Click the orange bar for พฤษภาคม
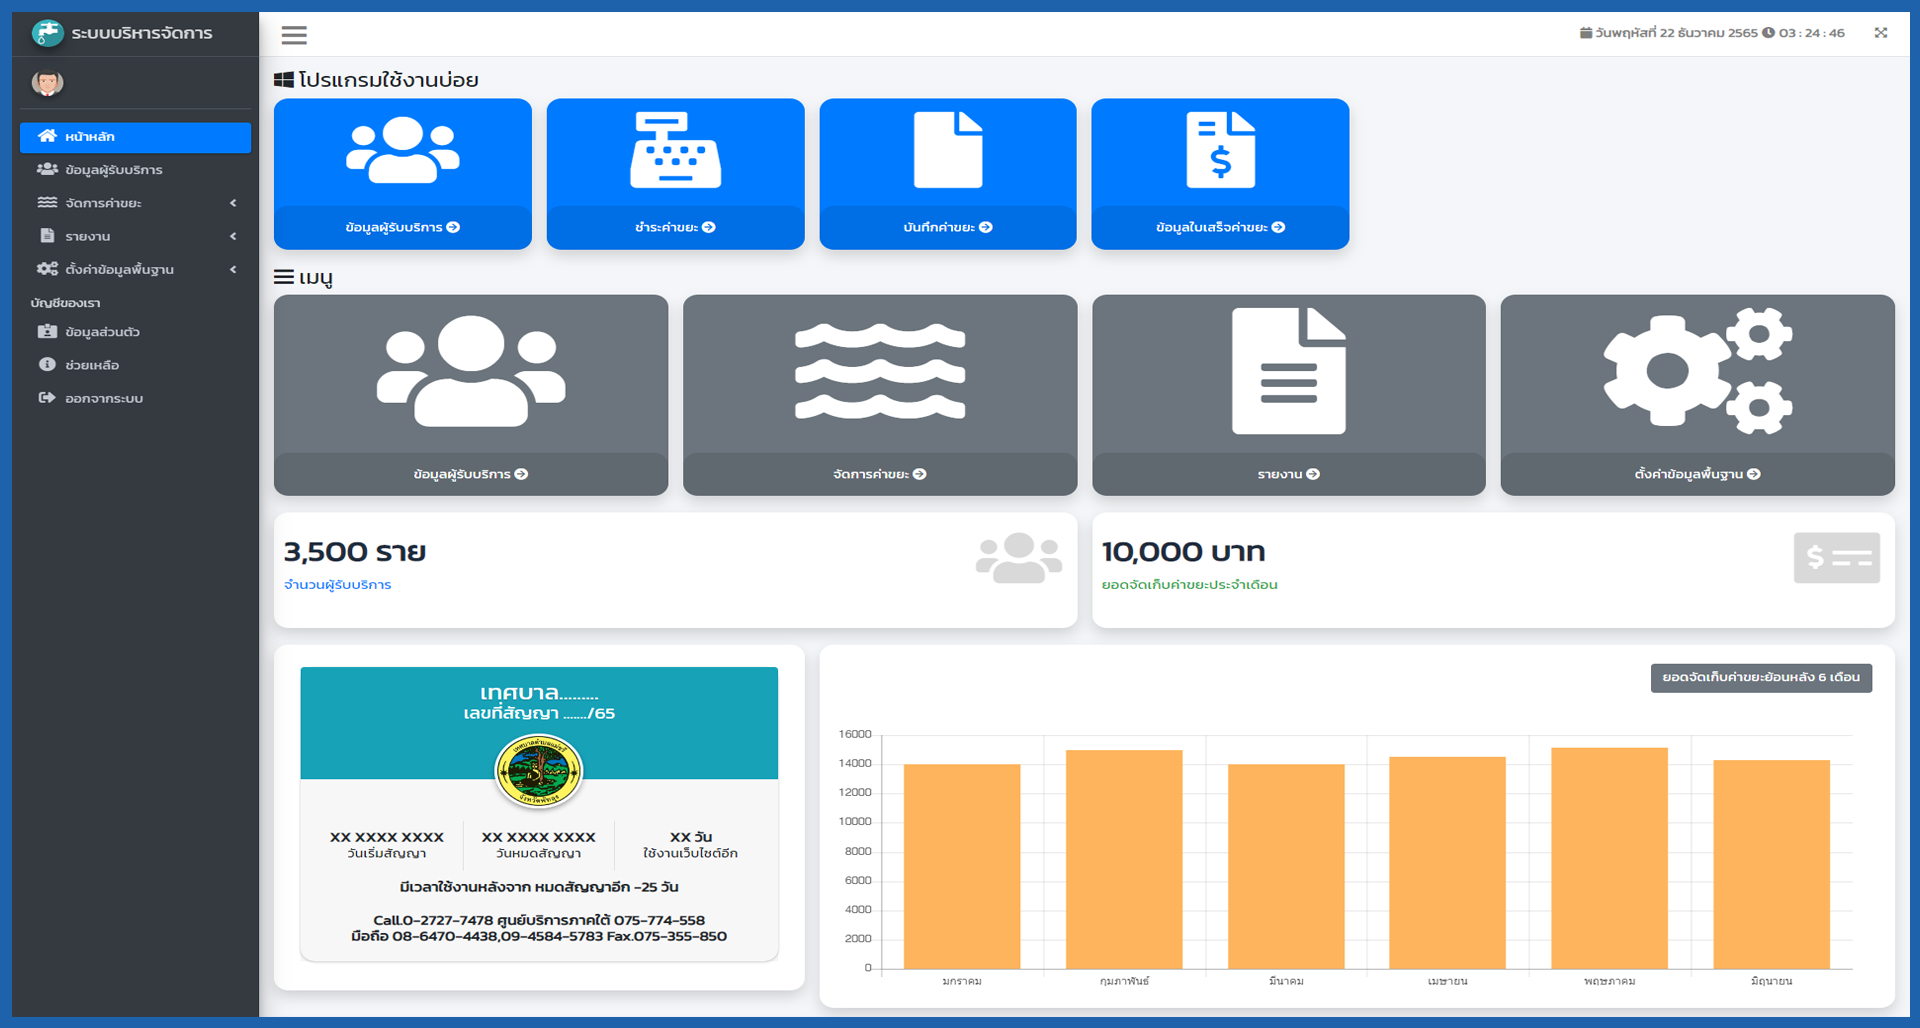Viewport: 1920px width, 1028px height. click(x=1609, y=858)
